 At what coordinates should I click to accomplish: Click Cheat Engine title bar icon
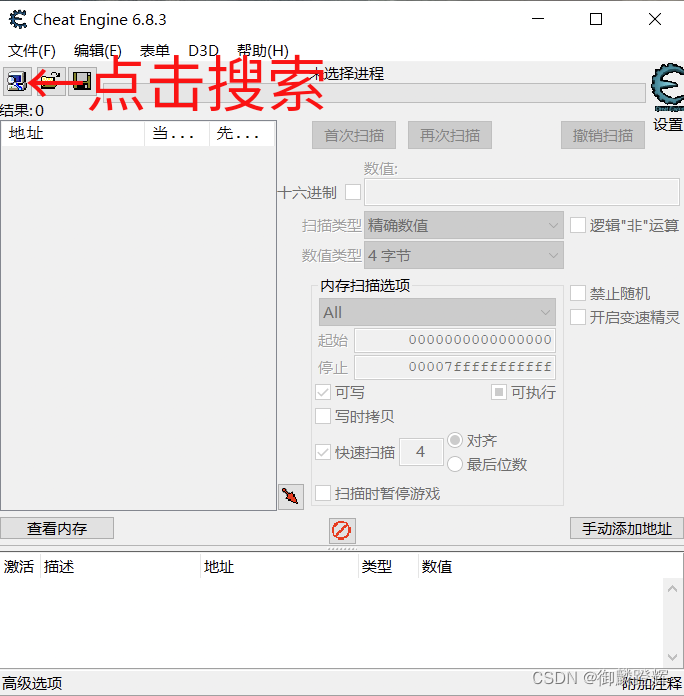pyautogui.click(x=18, y=20)
